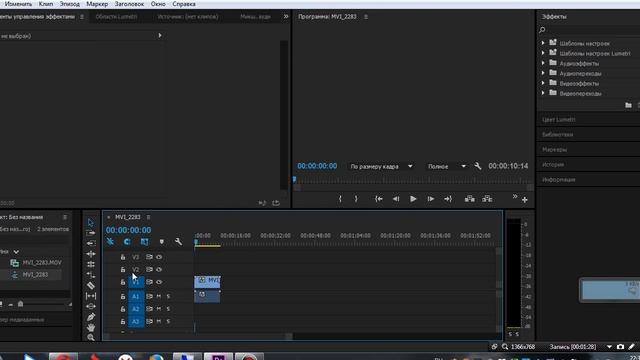Switch to the Области Lumetri tab
Image resolution: width=640 pixels, height=360 pixels.
pos(116,17)
